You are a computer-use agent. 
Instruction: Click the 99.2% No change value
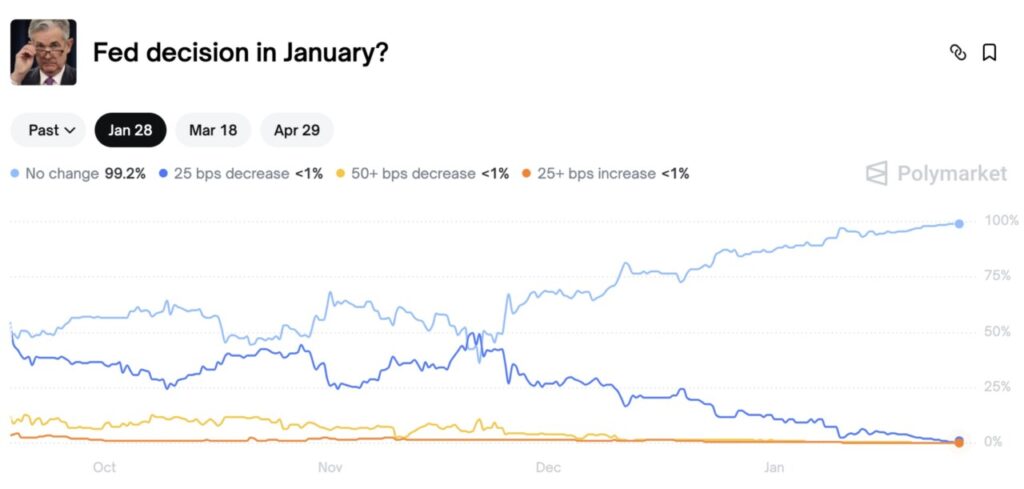(x=125, y=174)
